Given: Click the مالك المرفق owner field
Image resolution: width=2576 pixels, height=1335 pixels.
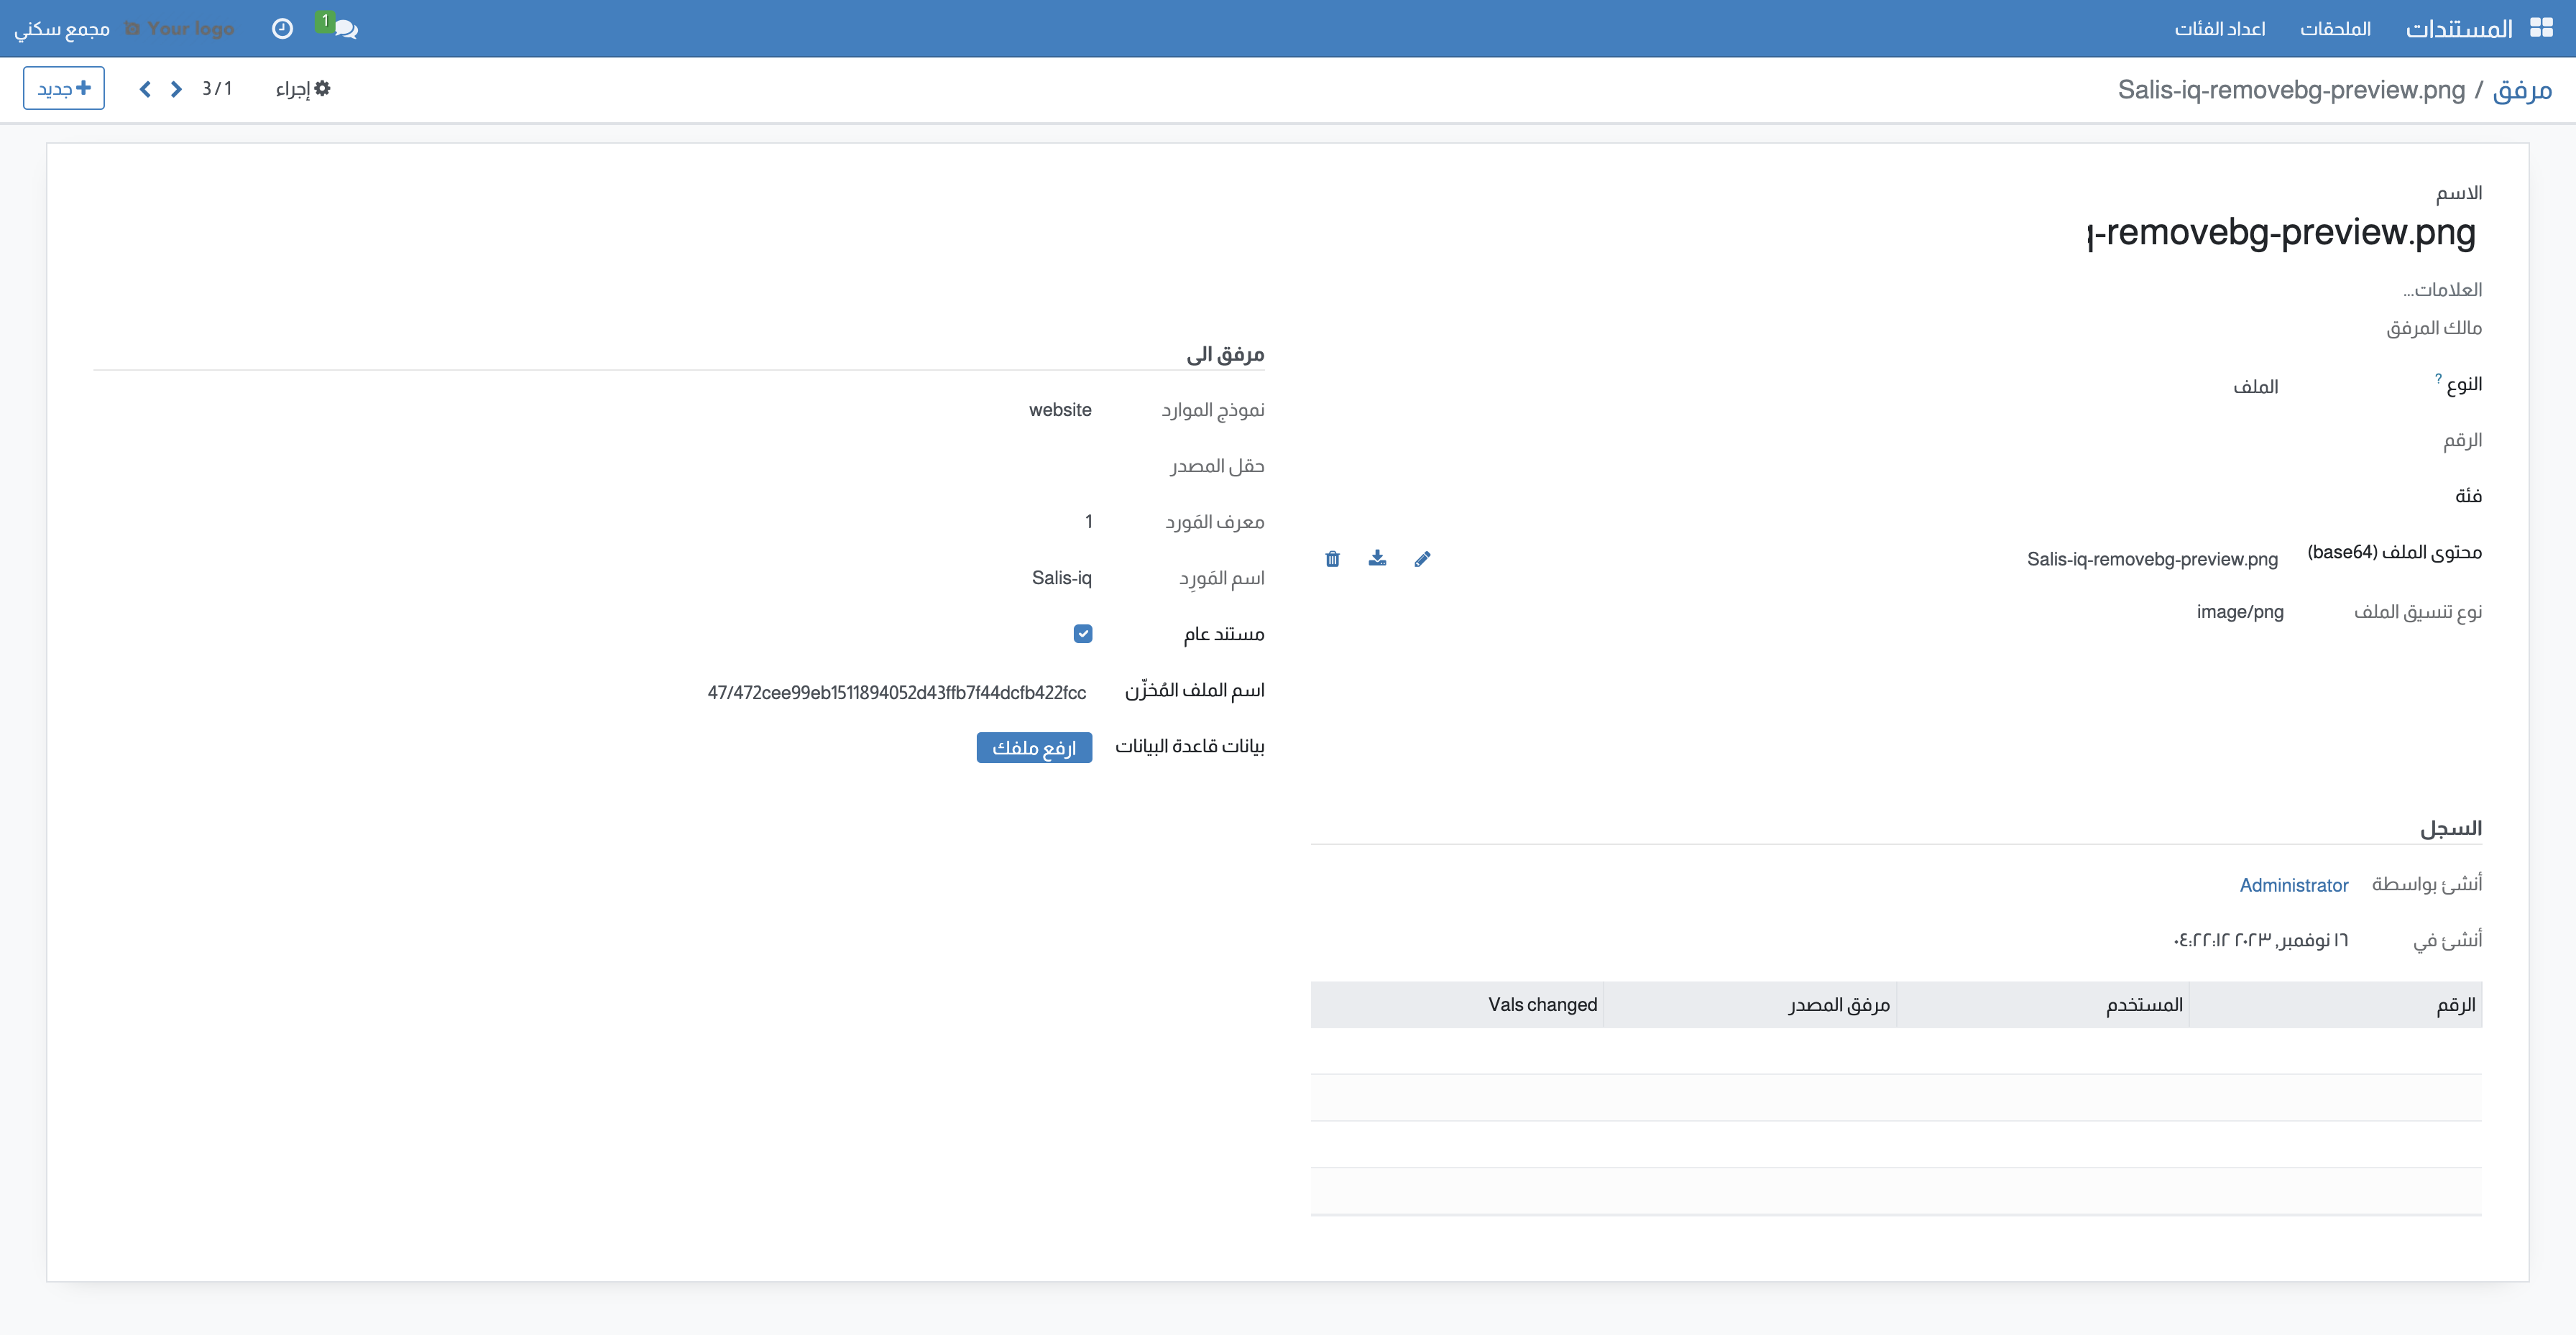Looking at the screenshot, I should [2434, 327].
